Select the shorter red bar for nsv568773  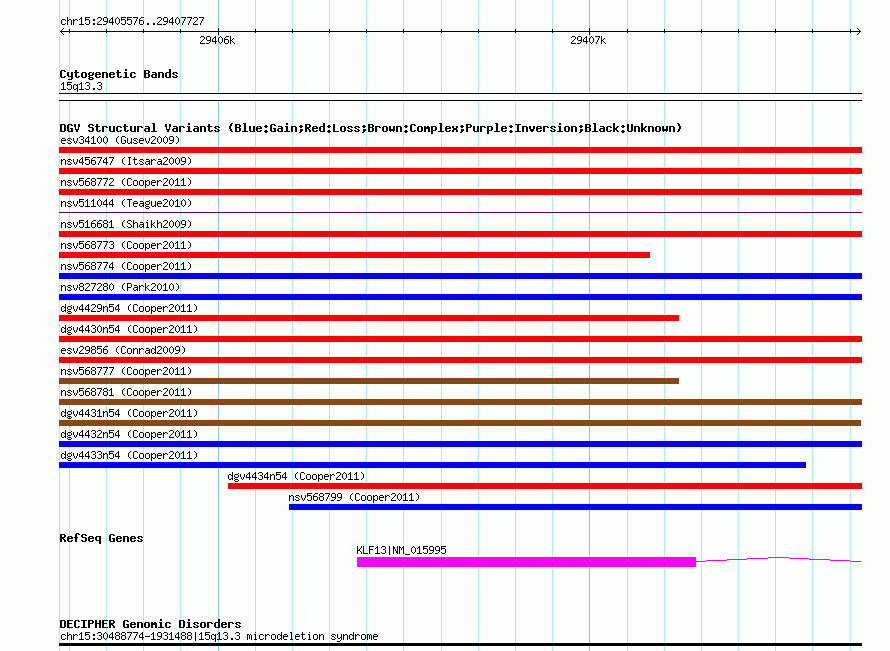pos(354,255)
